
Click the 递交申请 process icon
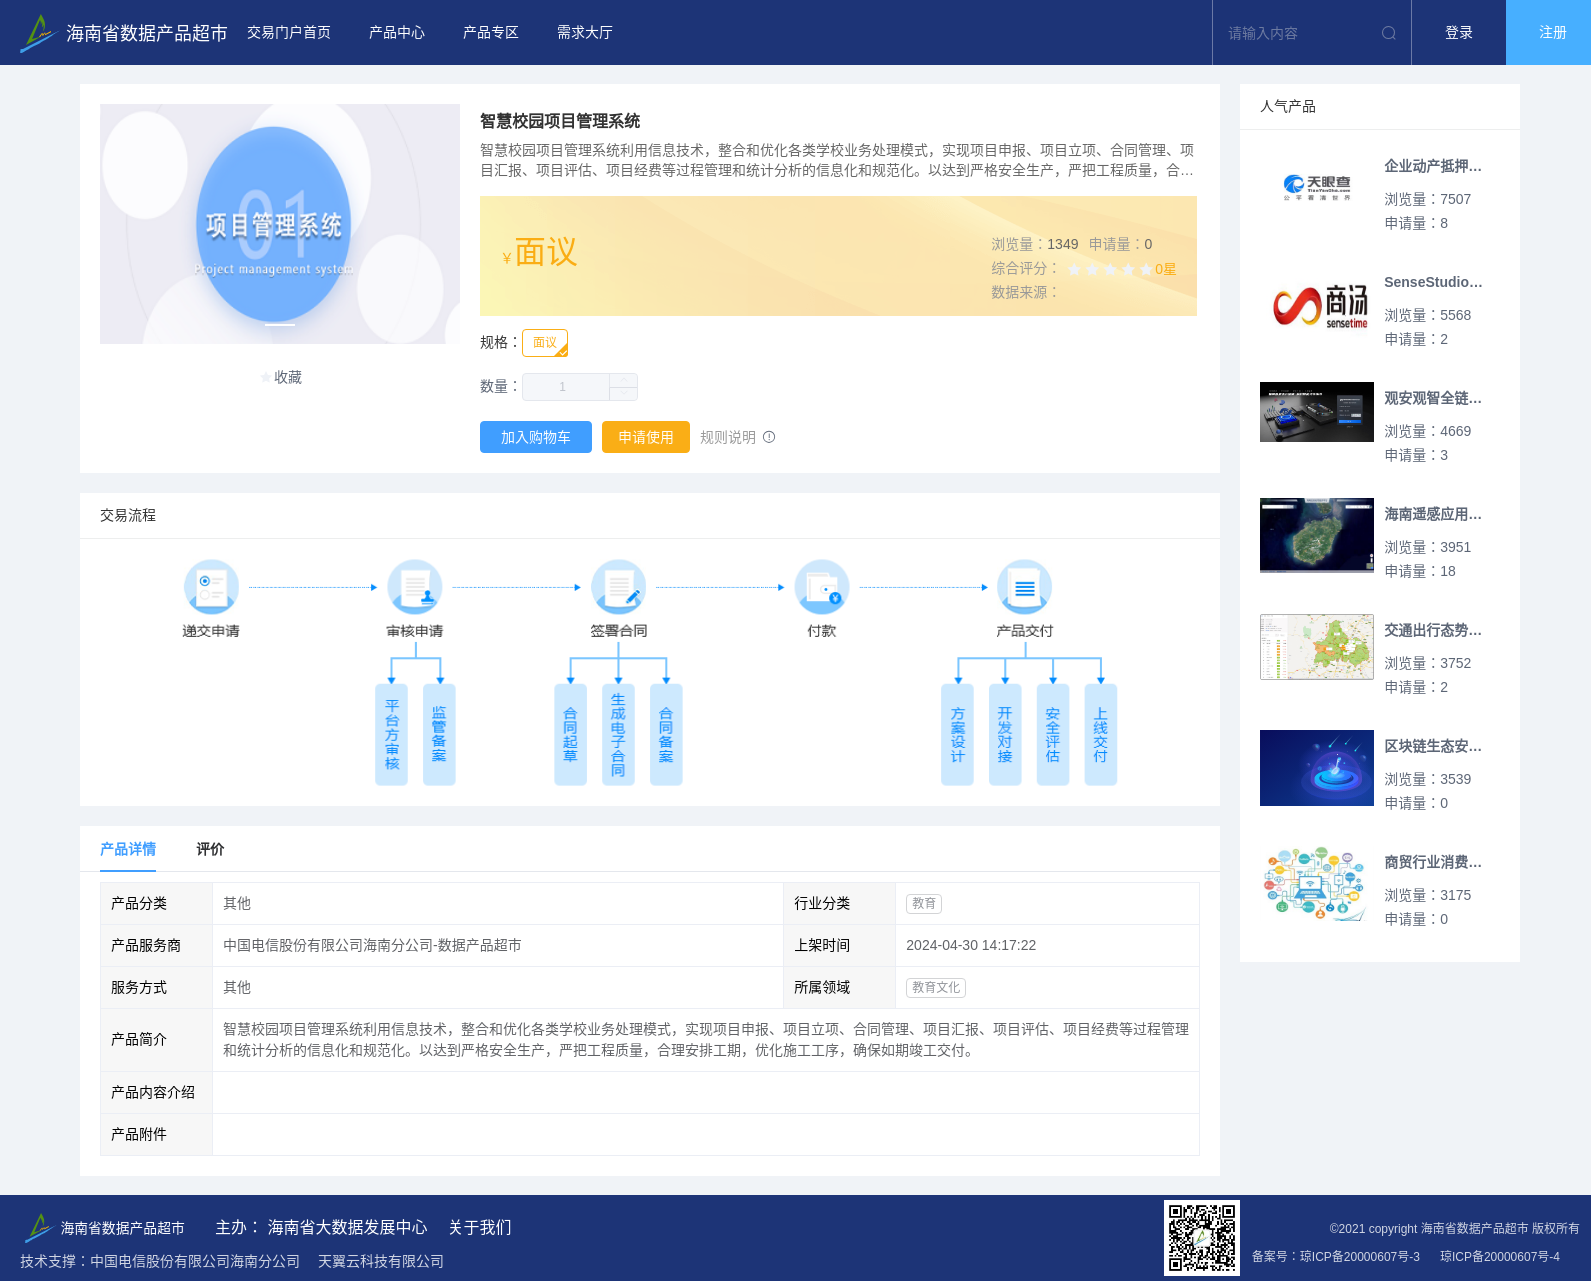211,587
